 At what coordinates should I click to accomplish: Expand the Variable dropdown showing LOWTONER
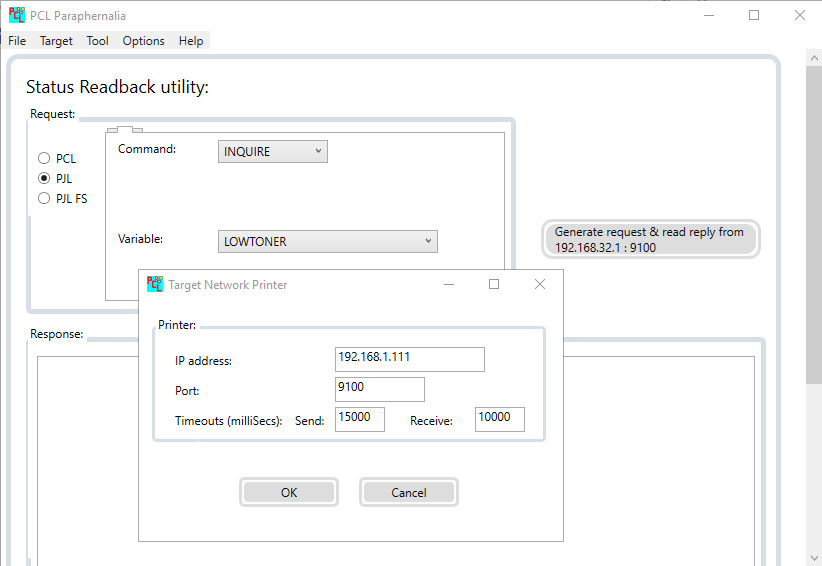click(x=328, y=242)
